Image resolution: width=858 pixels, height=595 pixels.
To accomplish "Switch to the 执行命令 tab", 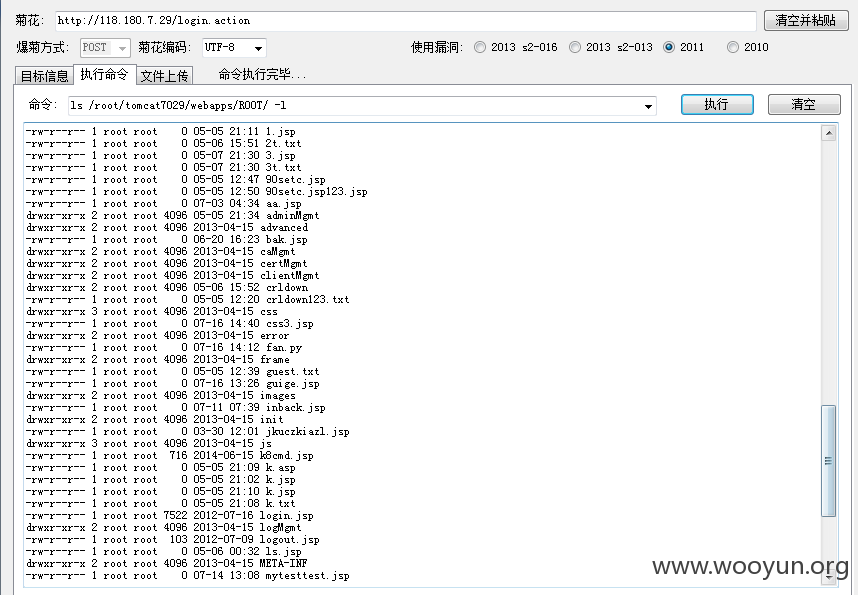I will [x=104, y=74].
